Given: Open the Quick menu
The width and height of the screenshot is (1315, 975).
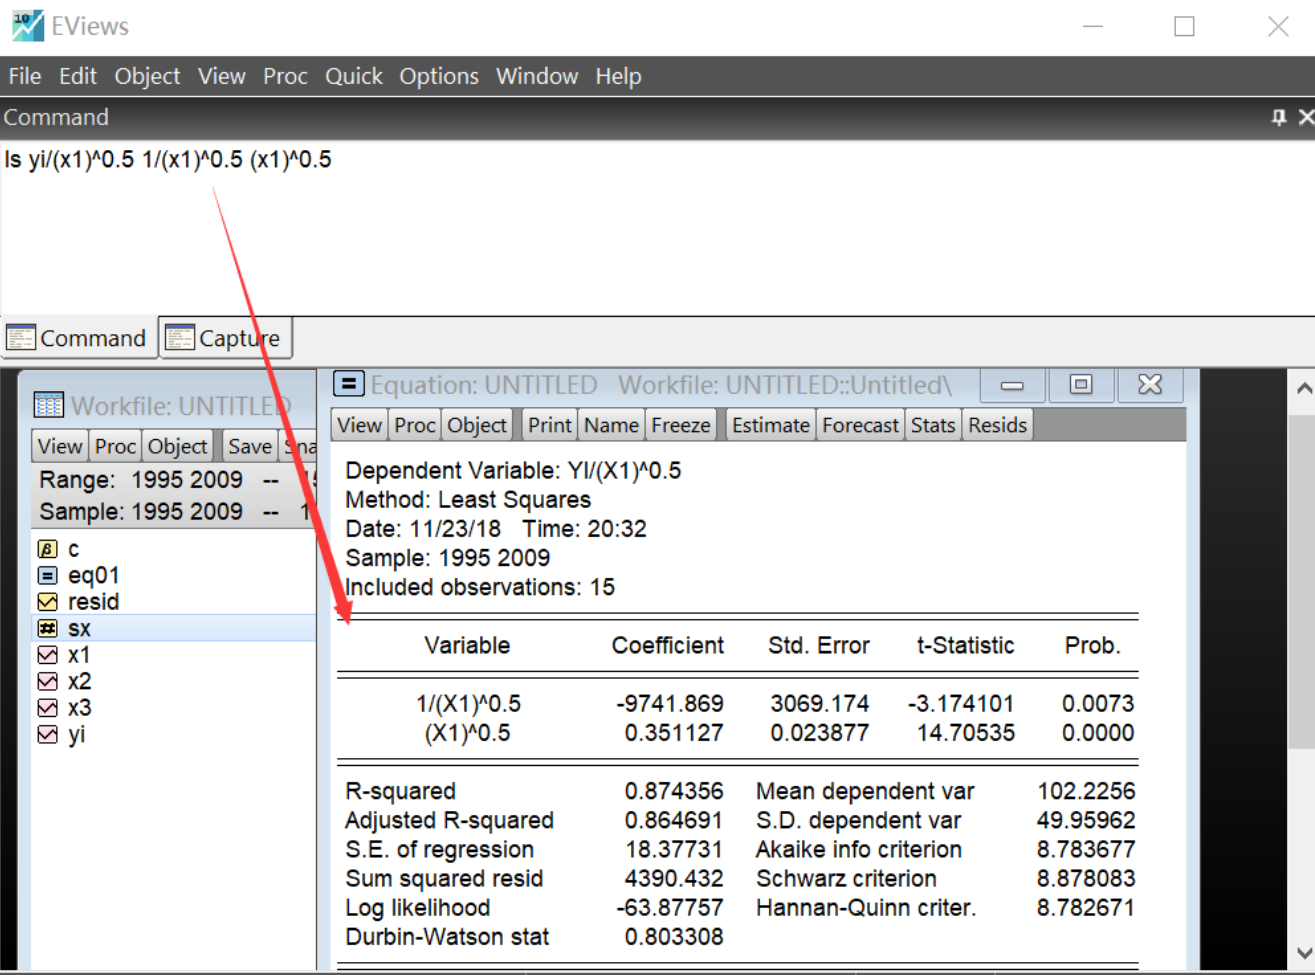Looking at the screenshot, I should (x=353, y=76).
